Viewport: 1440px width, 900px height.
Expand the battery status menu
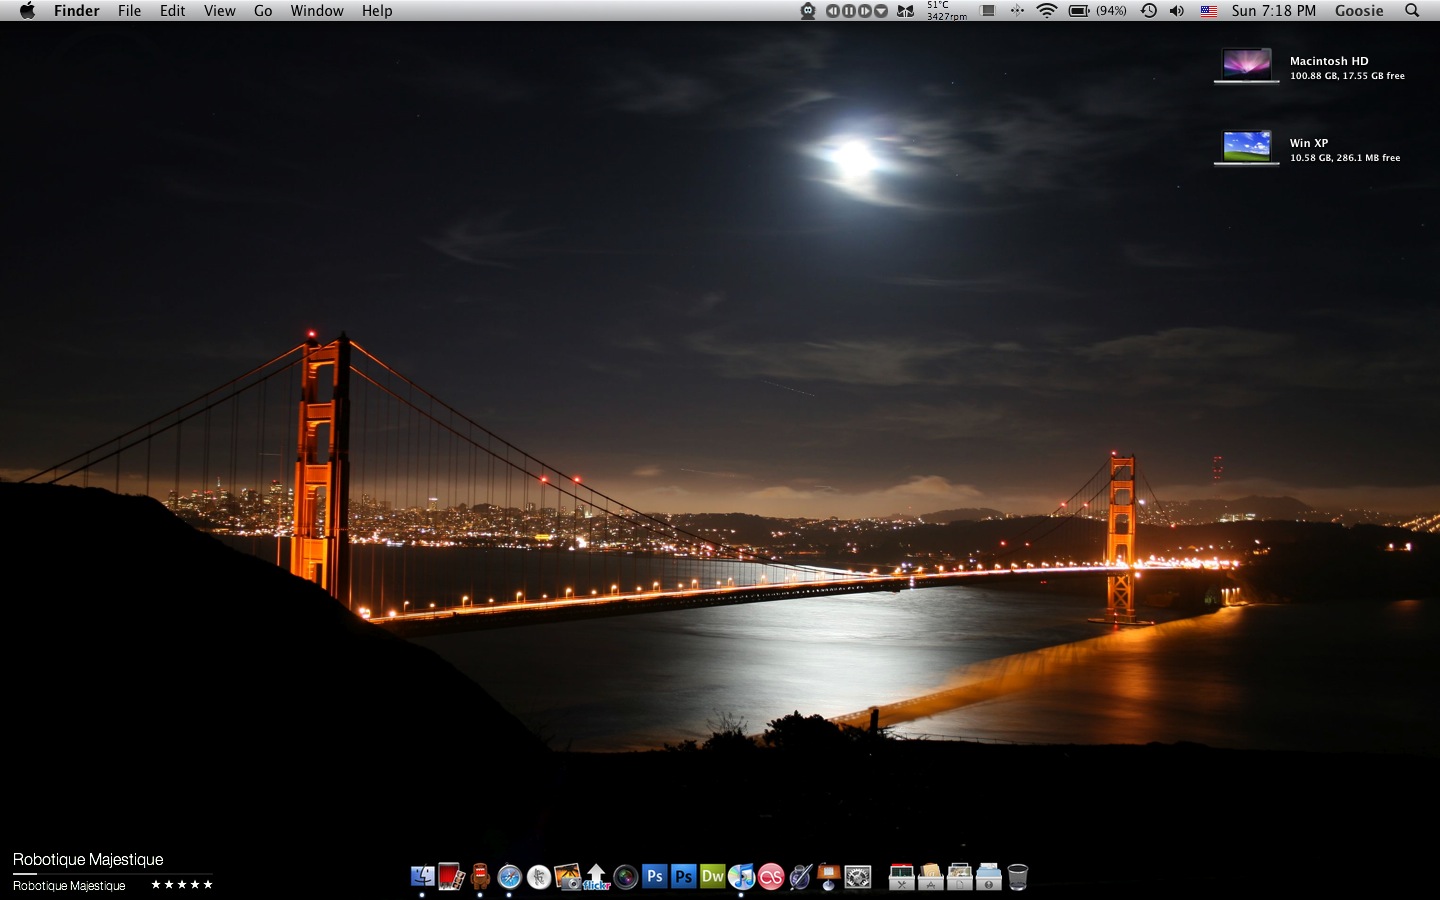1079,11
